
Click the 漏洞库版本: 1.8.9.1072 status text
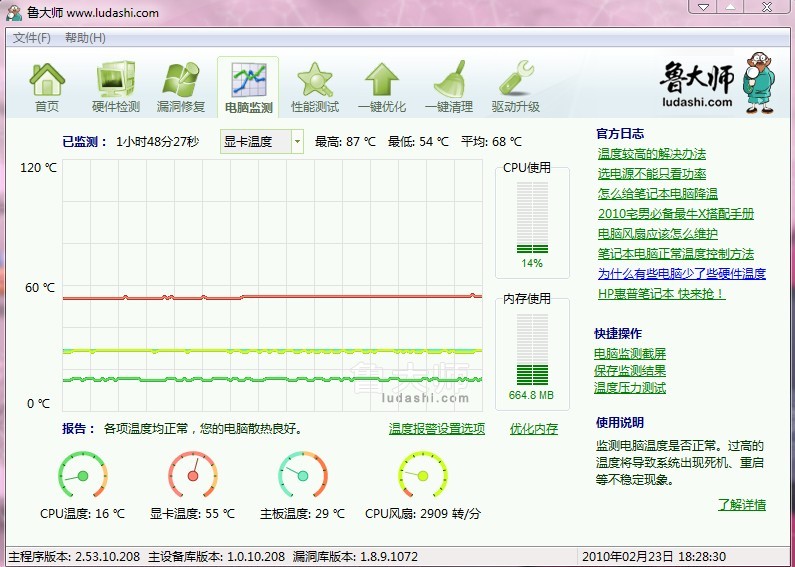355,556
